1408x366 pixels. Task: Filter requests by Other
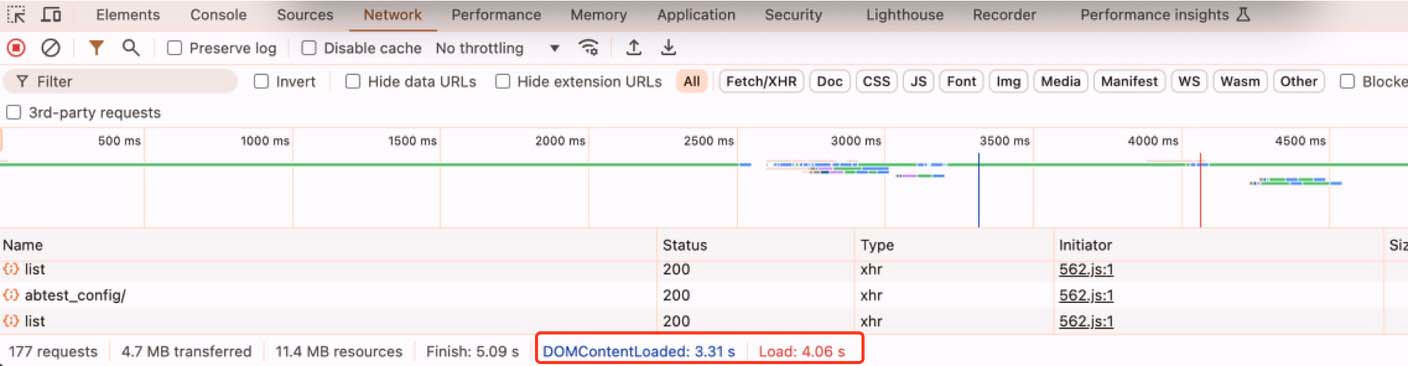(1299, 82)
